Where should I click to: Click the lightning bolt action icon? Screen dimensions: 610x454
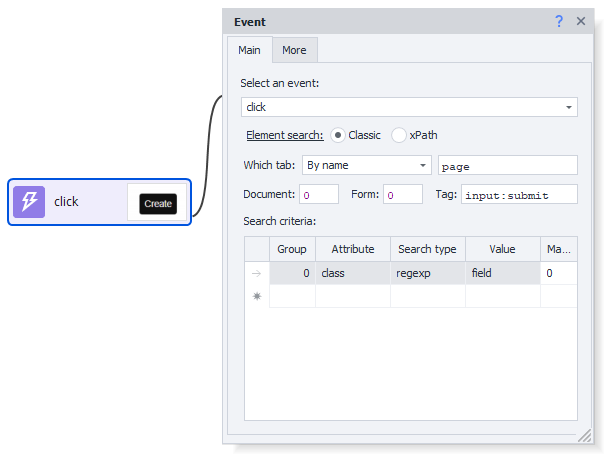click(x=29, y=202)
